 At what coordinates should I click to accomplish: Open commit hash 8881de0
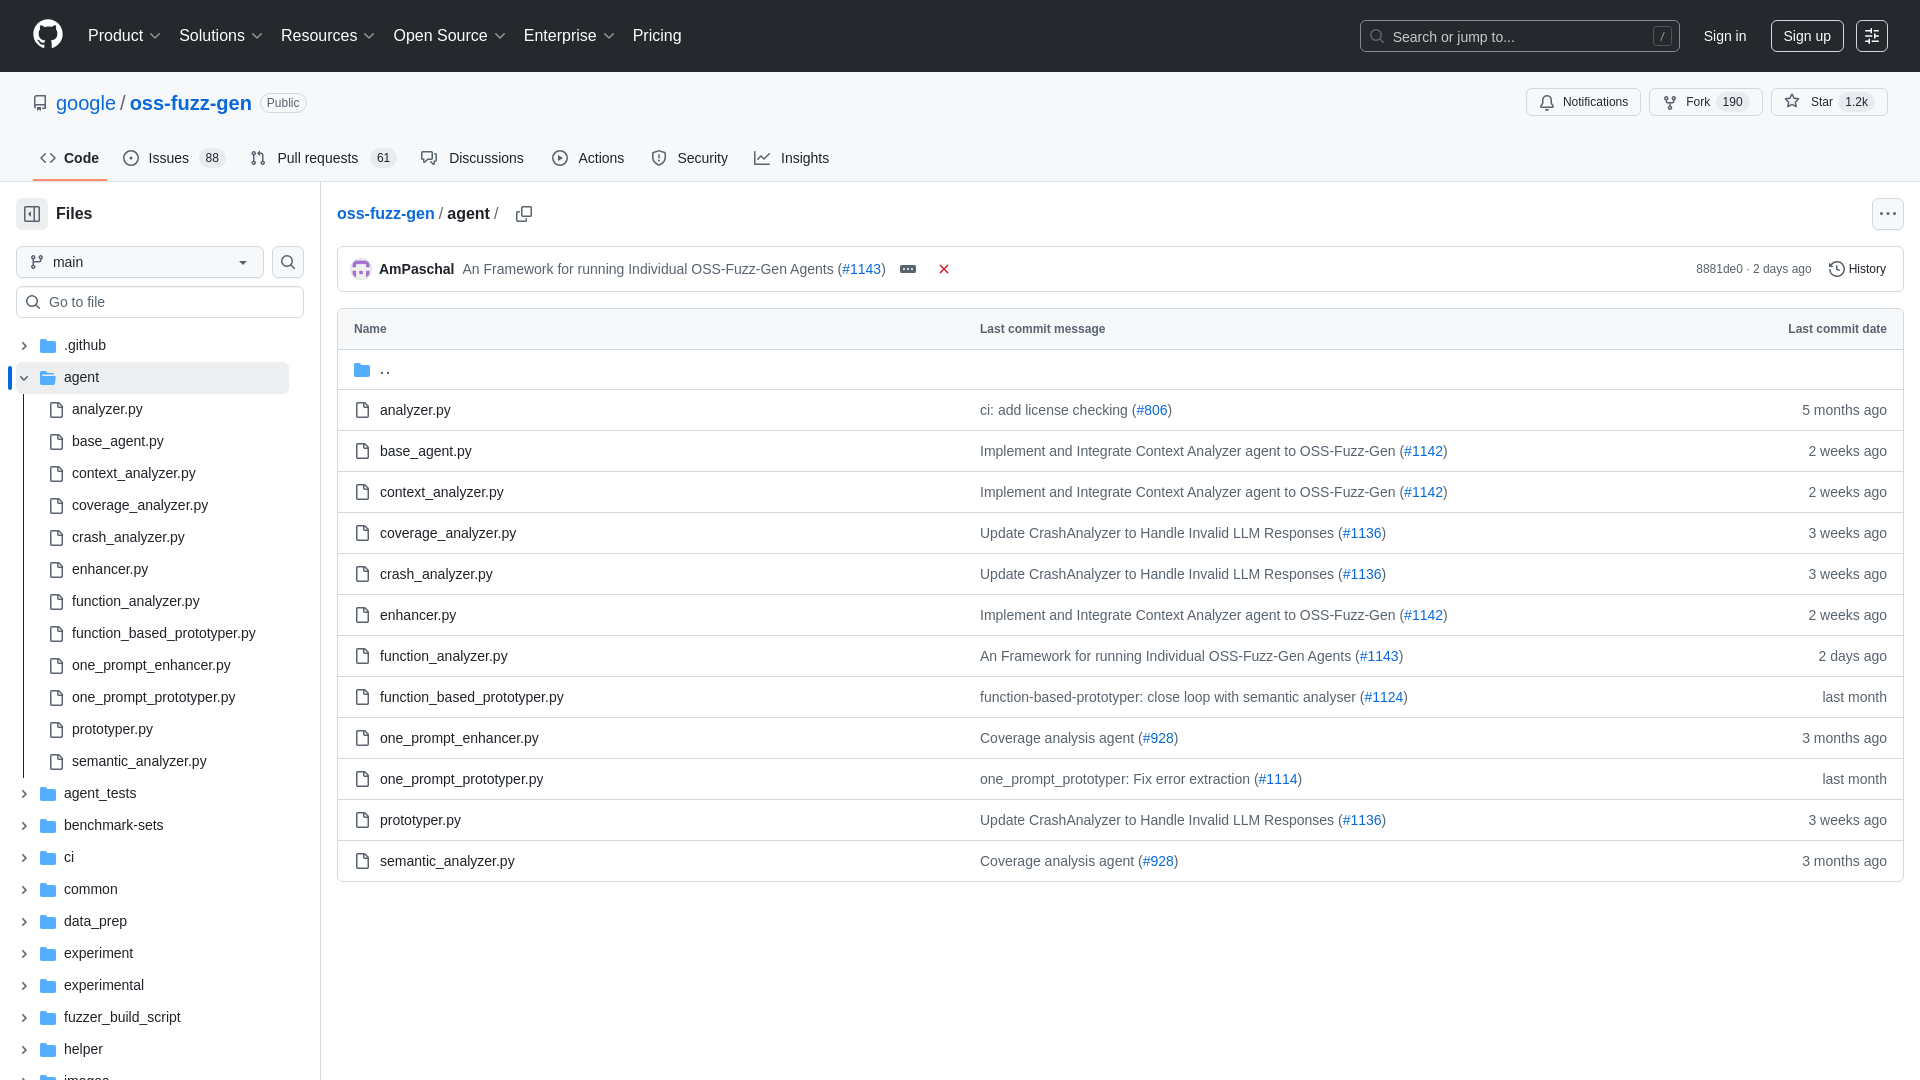tap(1719, 269)
